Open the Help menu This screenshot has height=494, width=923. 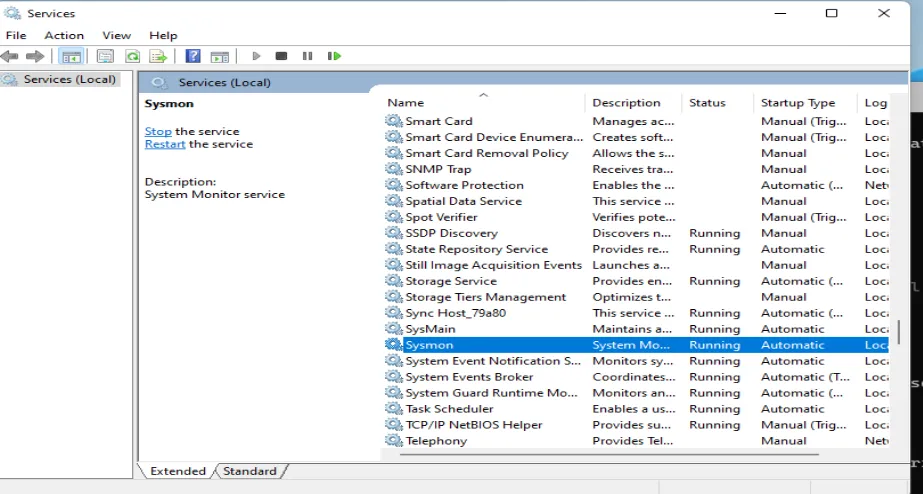coord(163,35)
